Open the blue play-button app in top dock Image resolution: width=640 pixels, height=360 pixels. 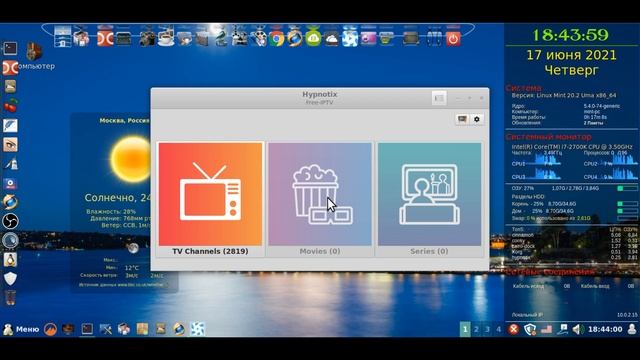(350, 38)
